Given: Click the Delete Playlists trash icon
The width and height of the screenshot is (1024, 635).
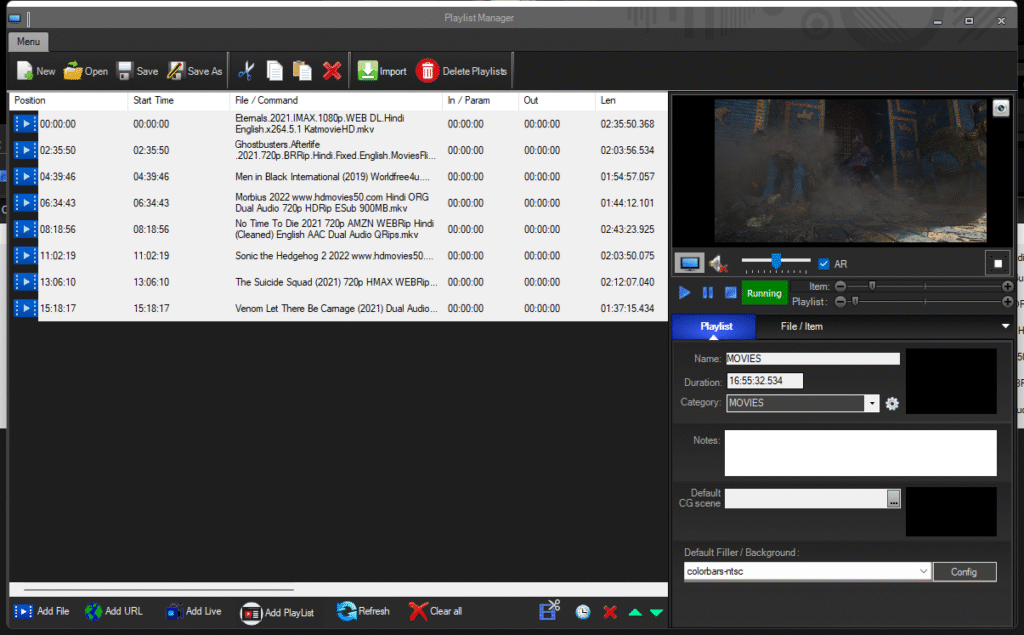Looking at the screenshot, I should [x=428, y=70].
